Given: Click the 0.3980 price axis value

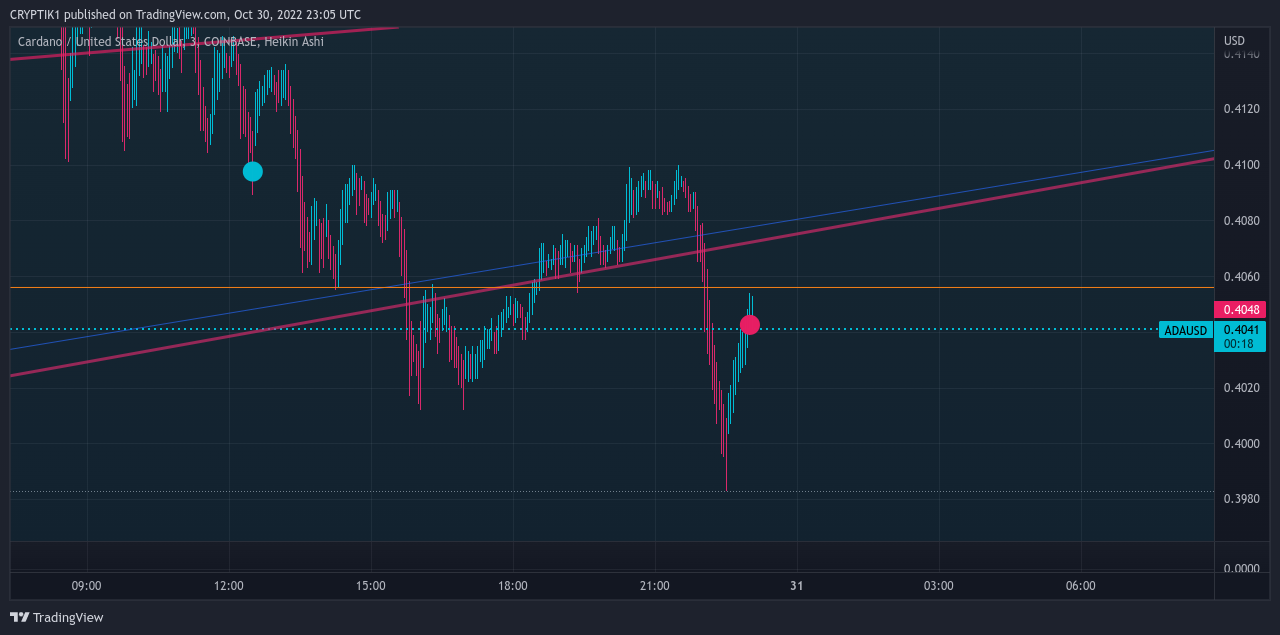Looking at the screenshot, I should 1241,499.
